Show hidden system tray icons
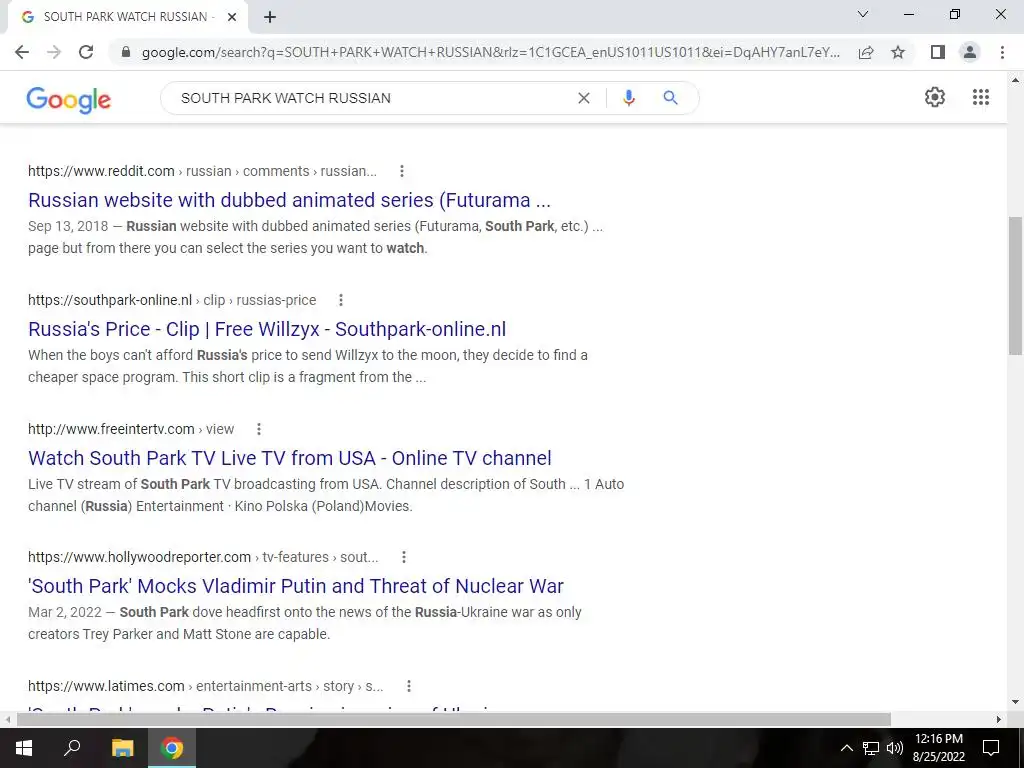Viewport: 1024px width, 768px height. (846, 748)
